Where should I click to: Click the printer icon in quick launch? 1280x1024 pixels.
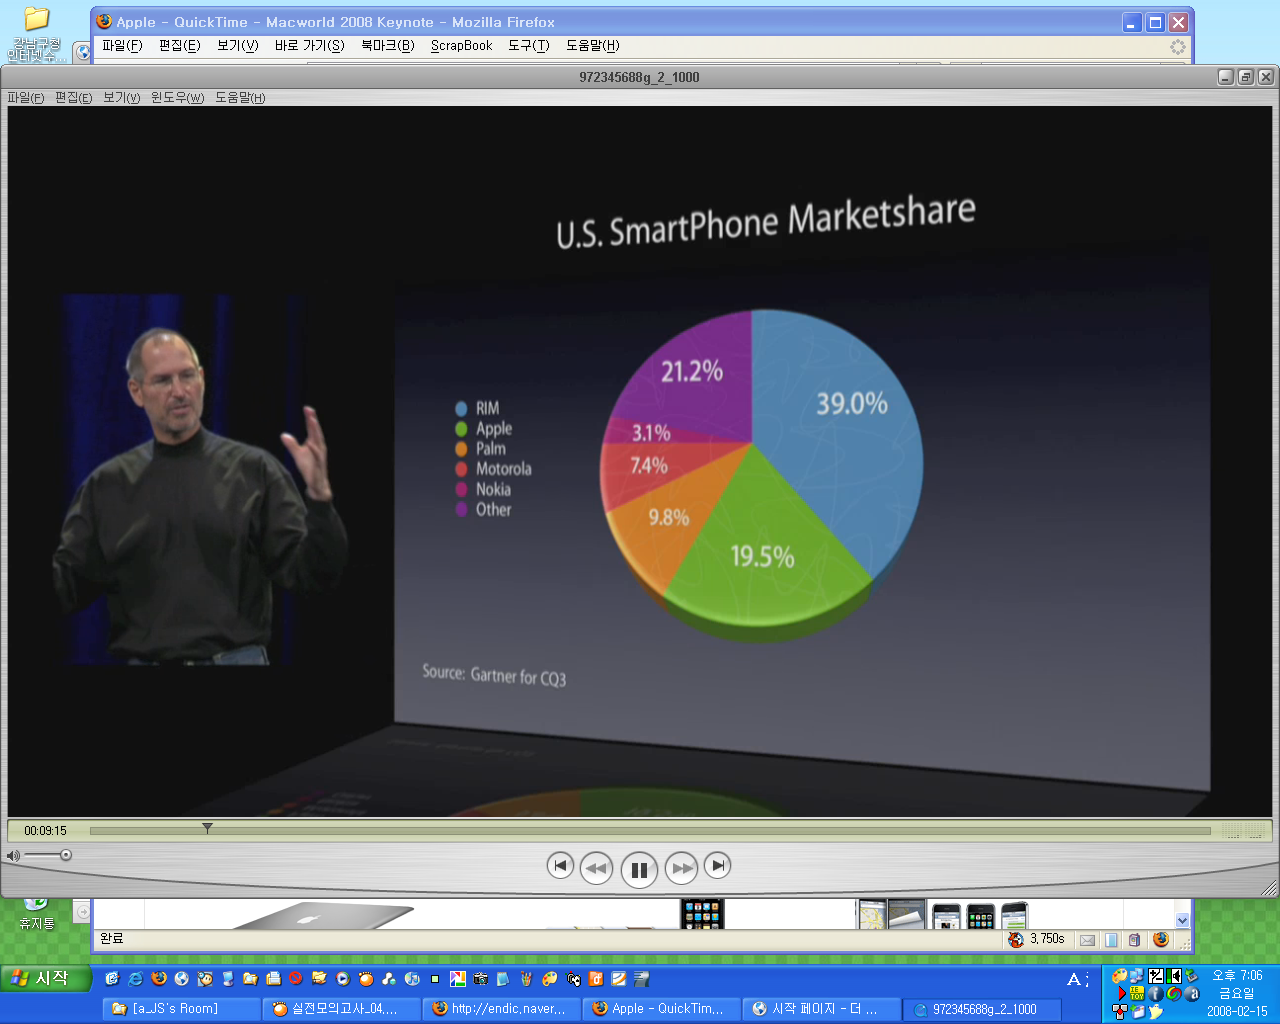point(273,979)
